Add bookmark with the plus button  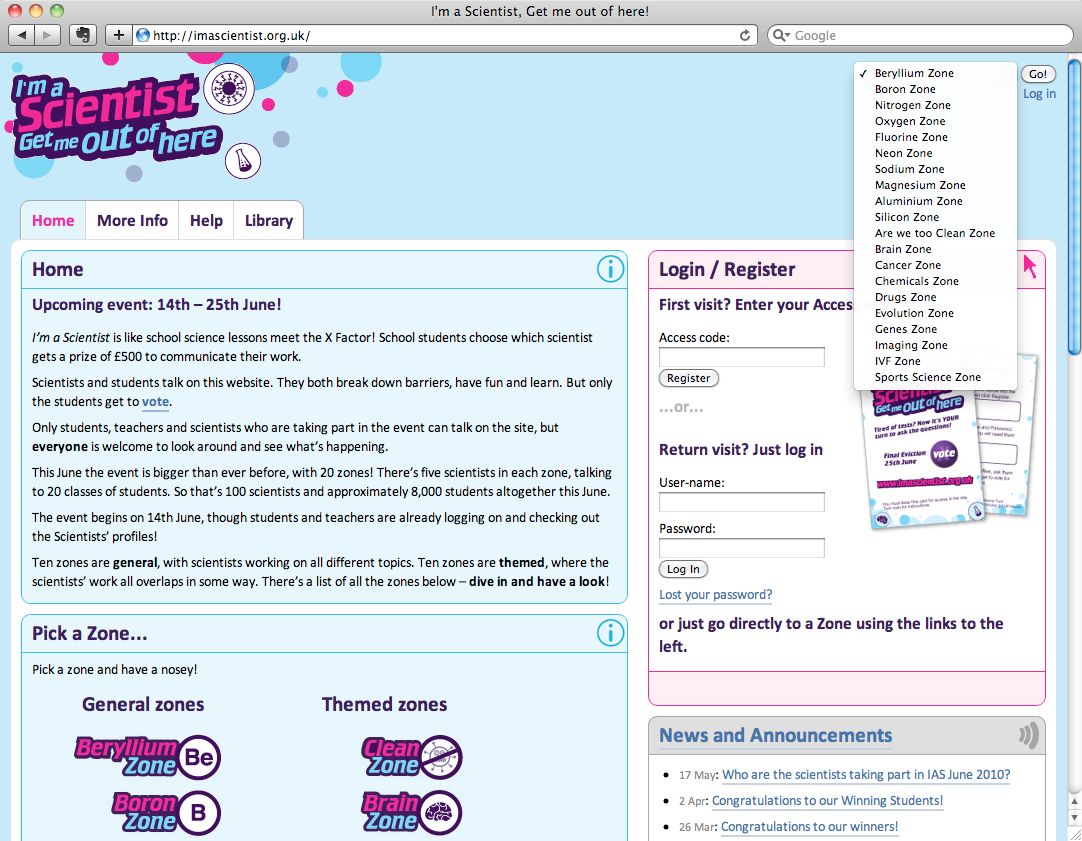pyautogui.click(x=119, y=34)
